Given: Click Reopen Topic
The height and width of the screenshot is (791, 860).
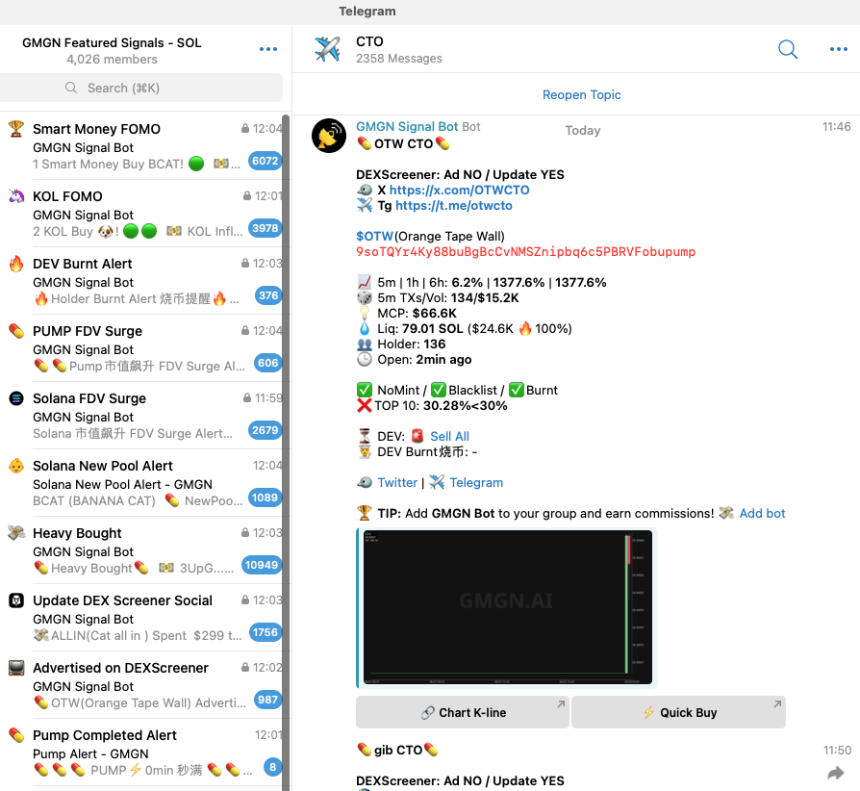Looking at the screenshot, I should [581, 94].
